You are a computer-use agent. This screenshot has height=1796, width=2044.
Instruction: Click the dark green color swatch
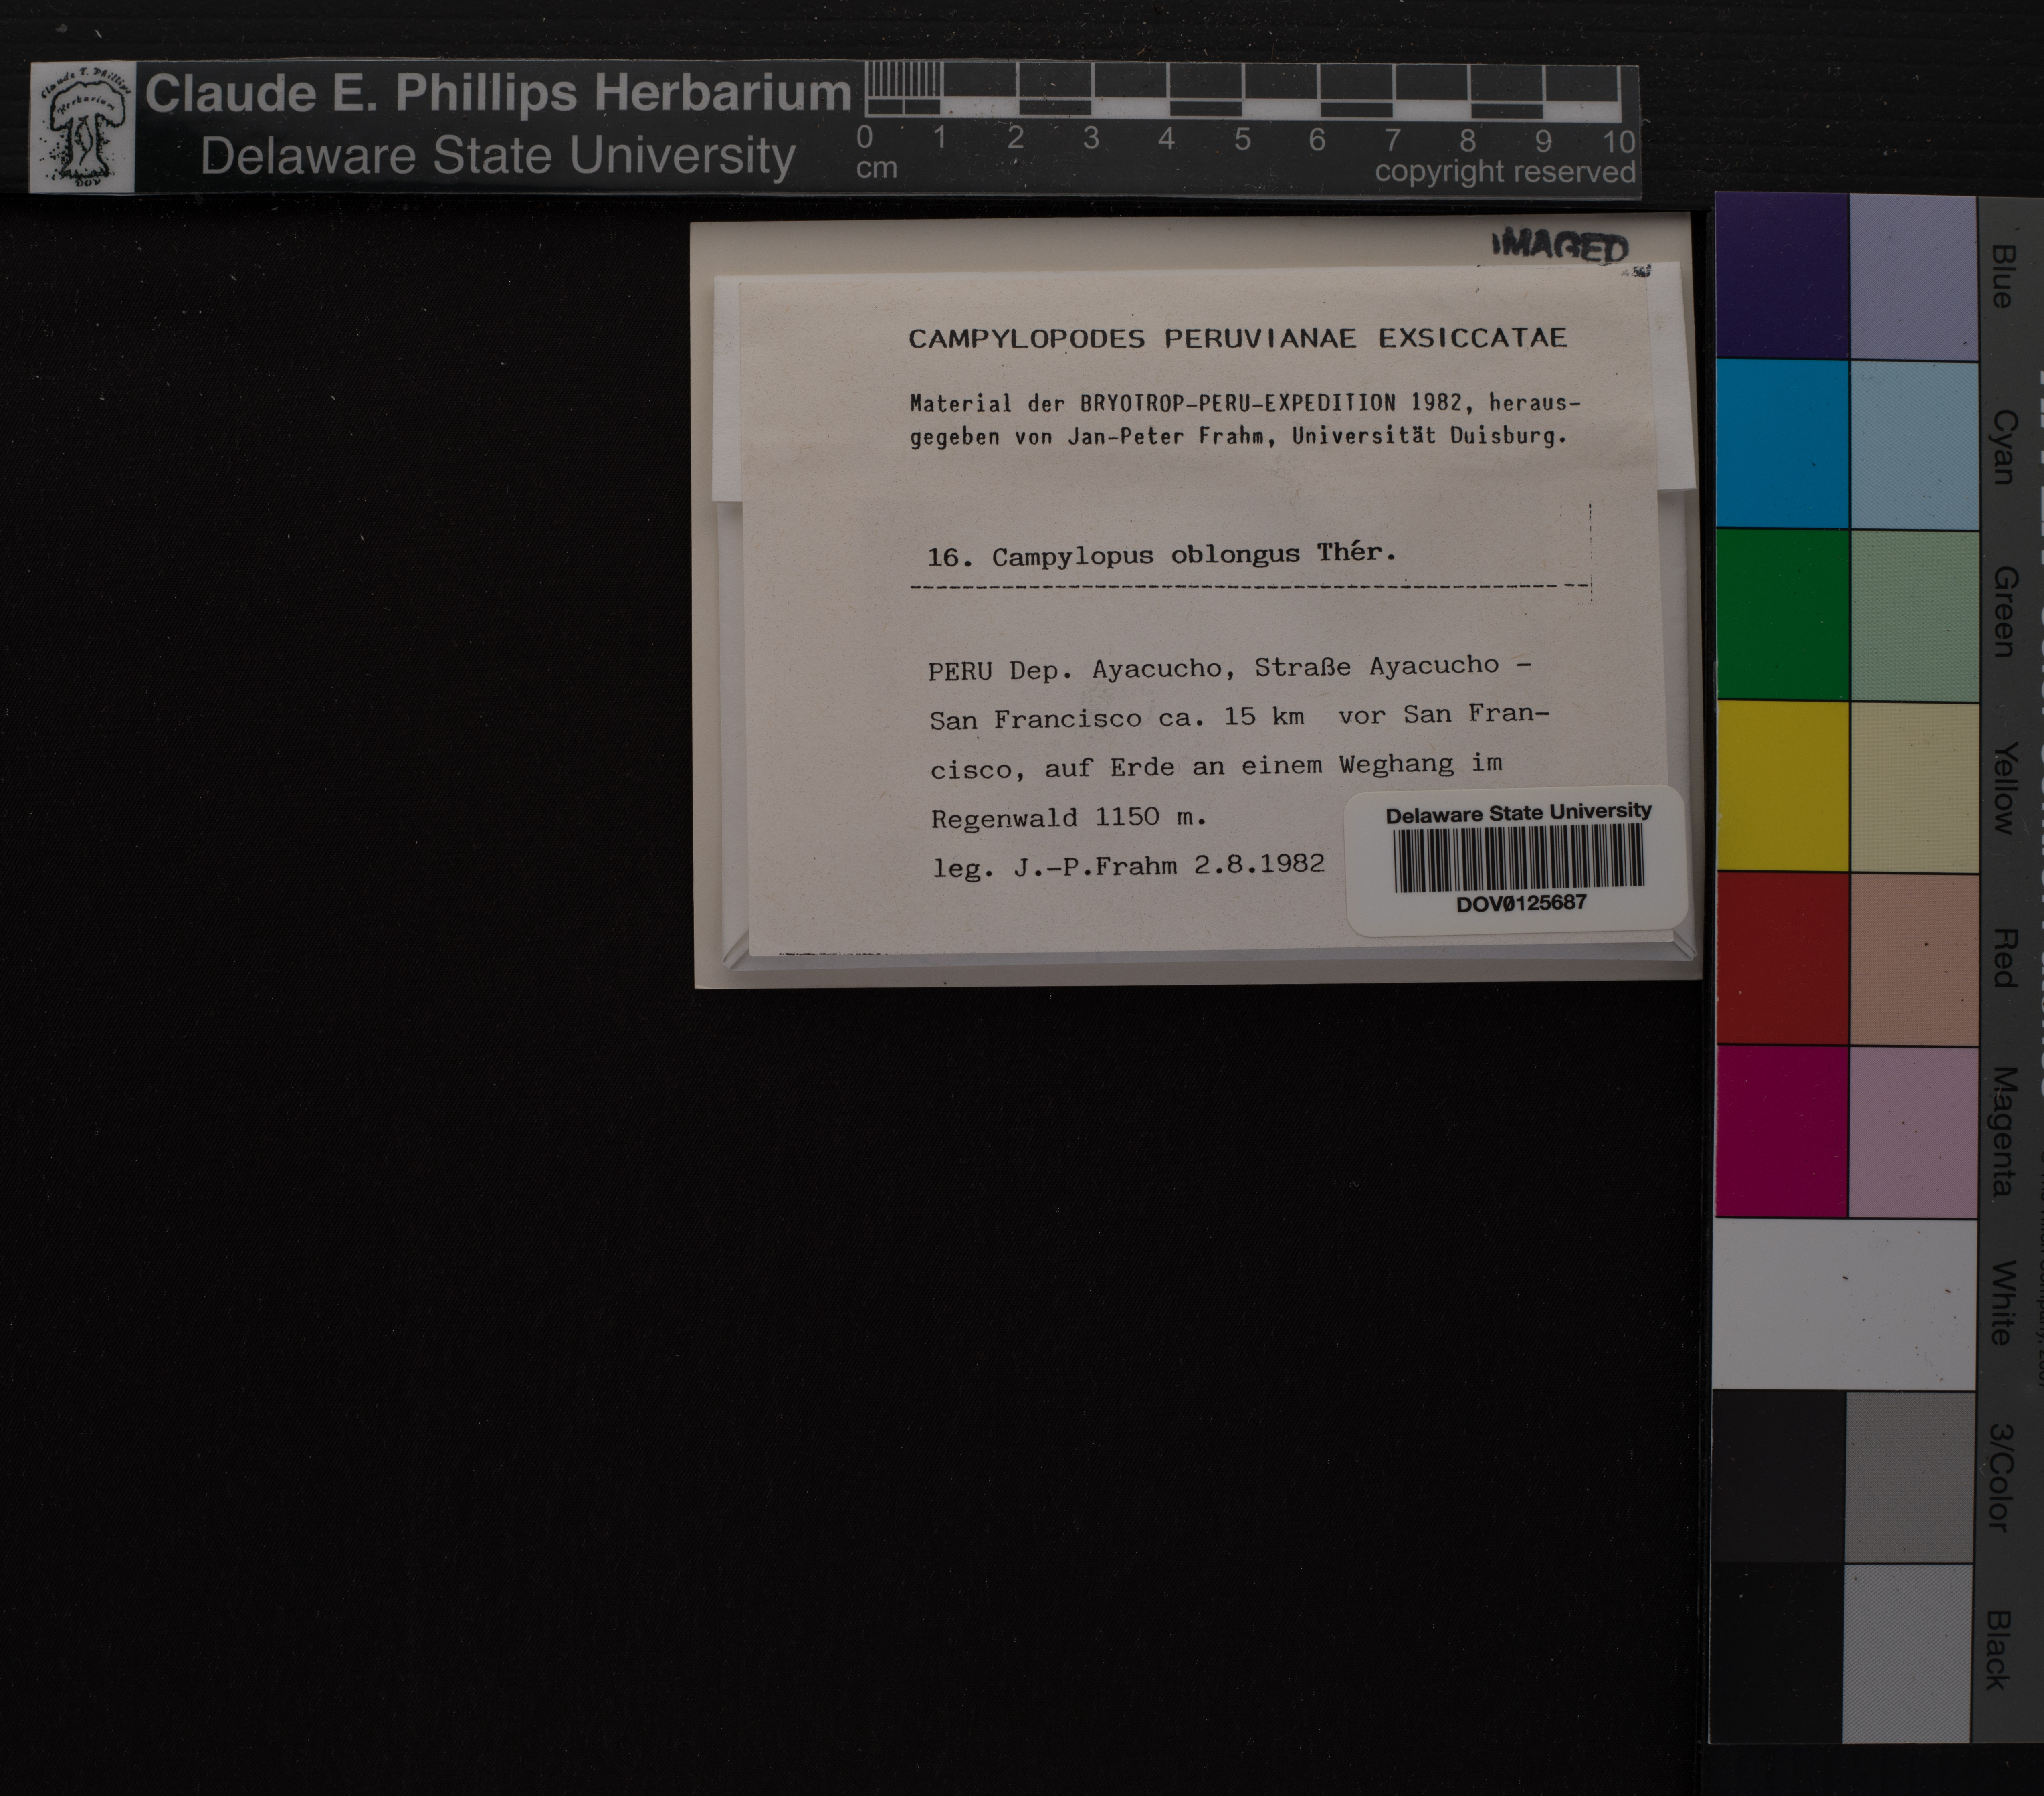click(1781, 615)
